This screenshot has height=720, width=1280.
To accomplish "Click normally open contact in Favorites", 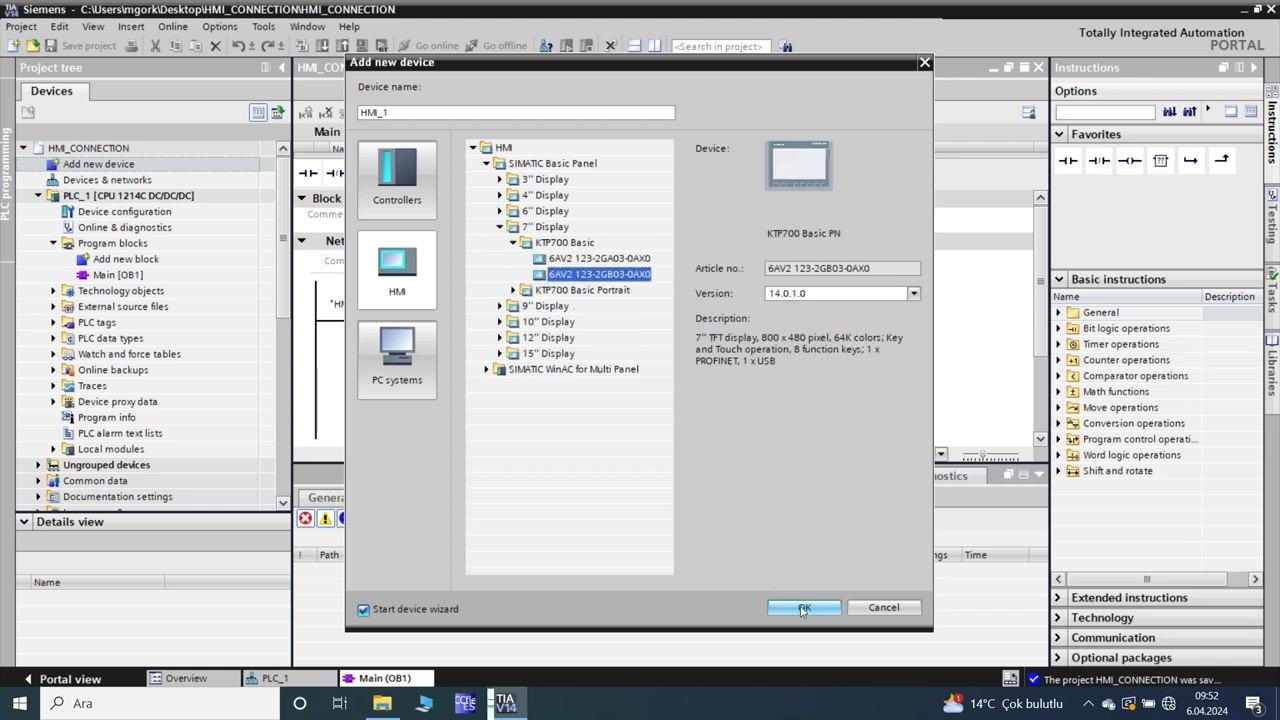I will [1068, 160].
